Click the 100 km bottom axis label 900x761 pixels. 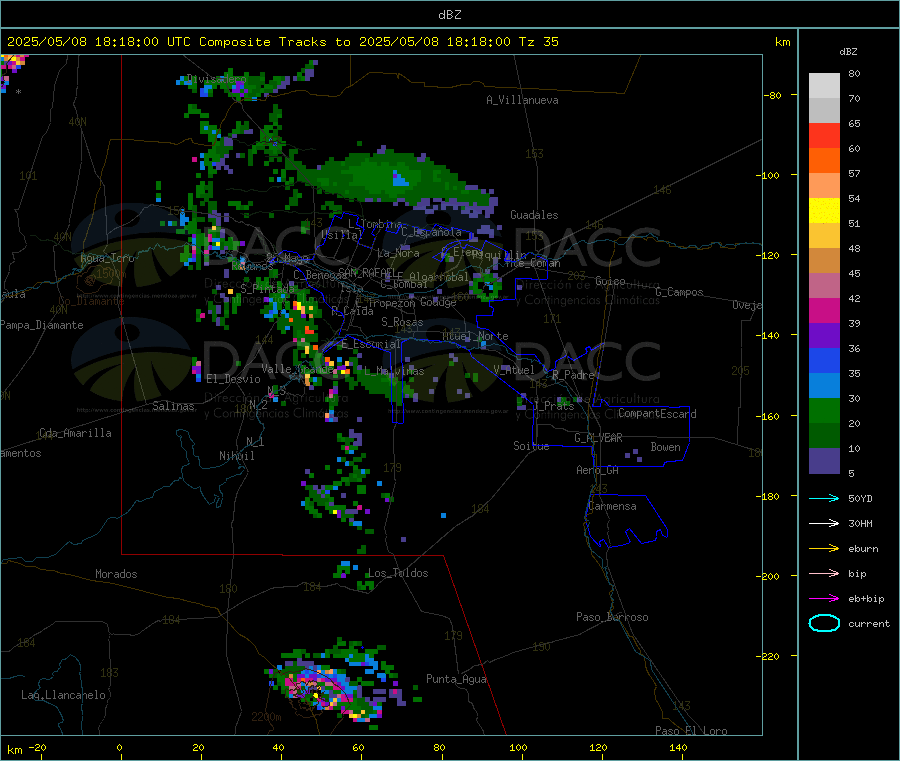click(x=518, y=747)
